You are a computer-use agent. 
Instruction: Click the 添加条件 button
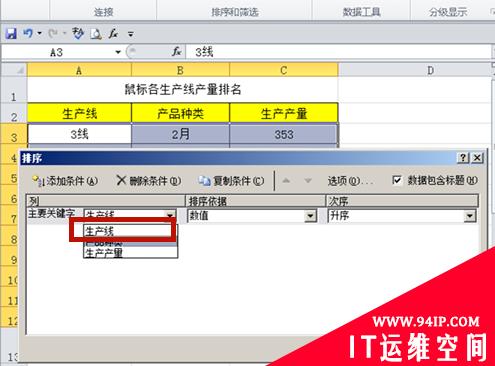[65, 181]
